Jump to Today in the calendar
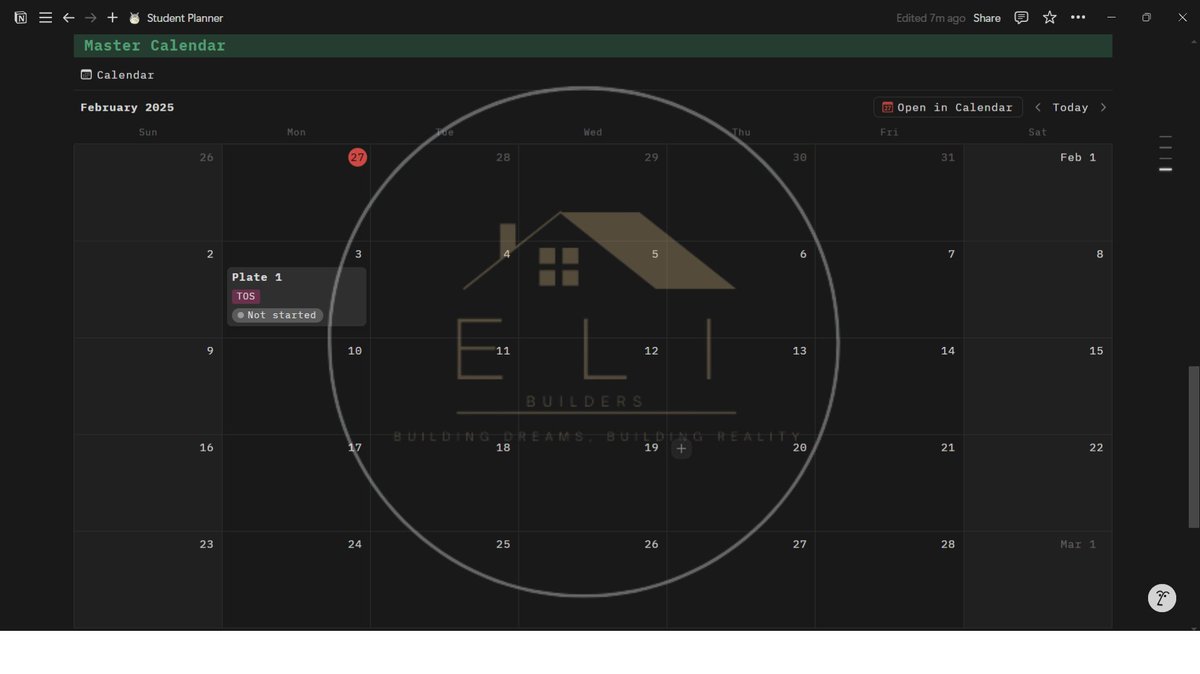The image size is (1200, 674). (x=1070, y=107)
